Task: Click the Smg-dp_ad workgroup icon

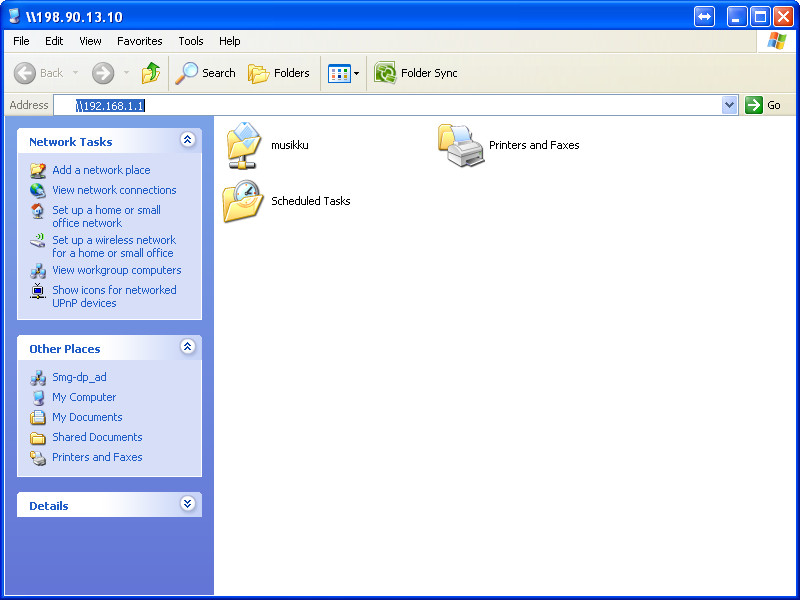Action: (x=38, y=378)
